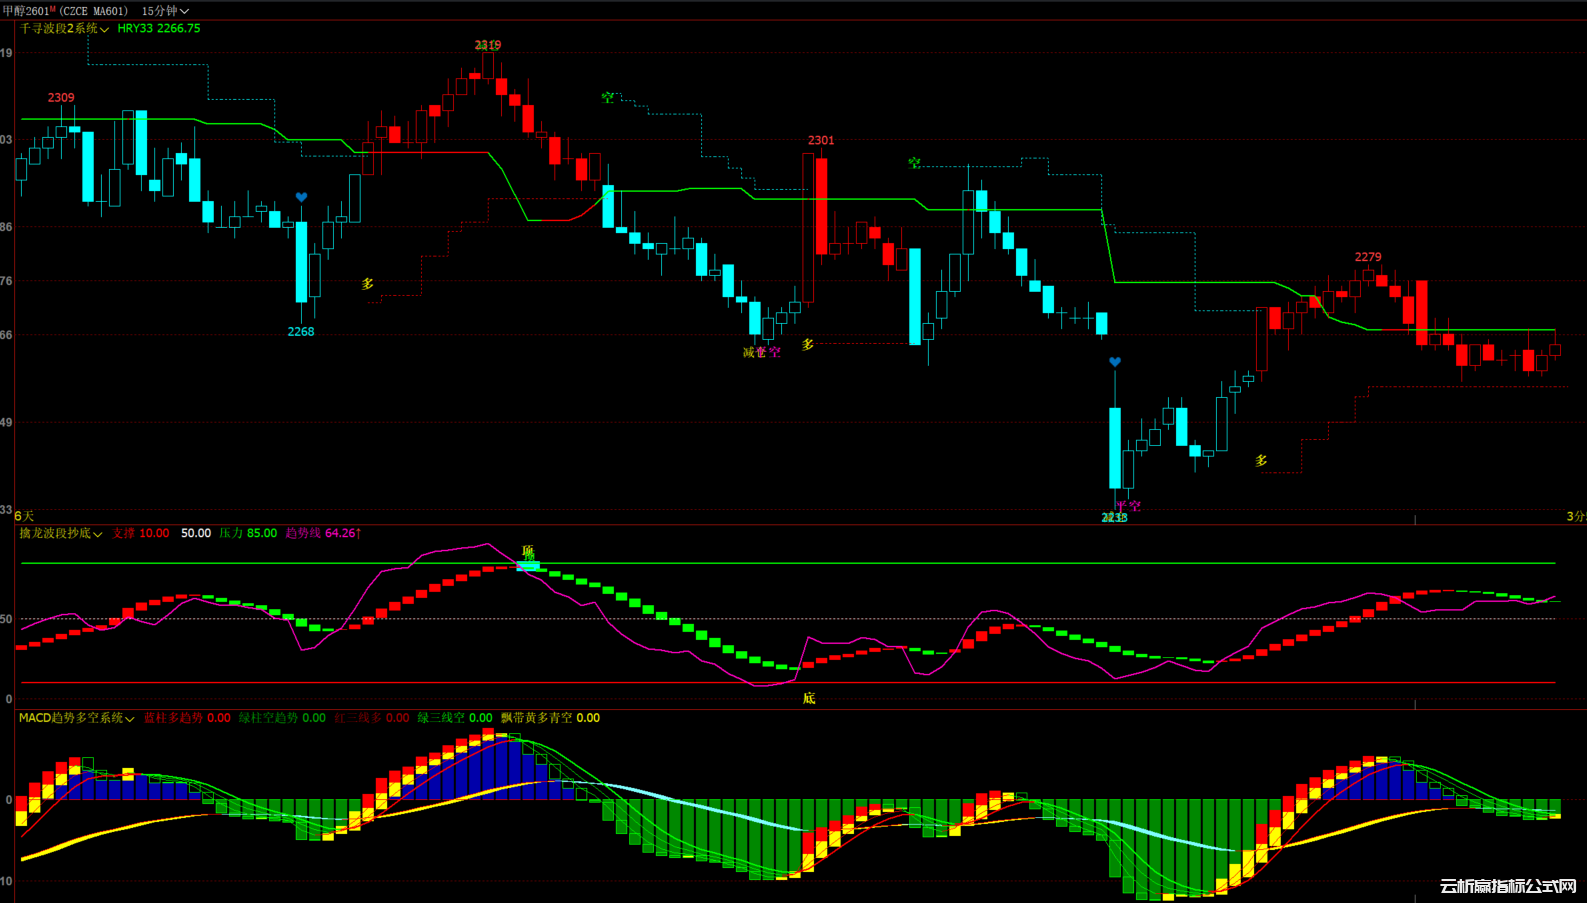1587x903 pixels.
Task: Click the blue heart marker above the 2233 low
Action: pos(1115,362)
